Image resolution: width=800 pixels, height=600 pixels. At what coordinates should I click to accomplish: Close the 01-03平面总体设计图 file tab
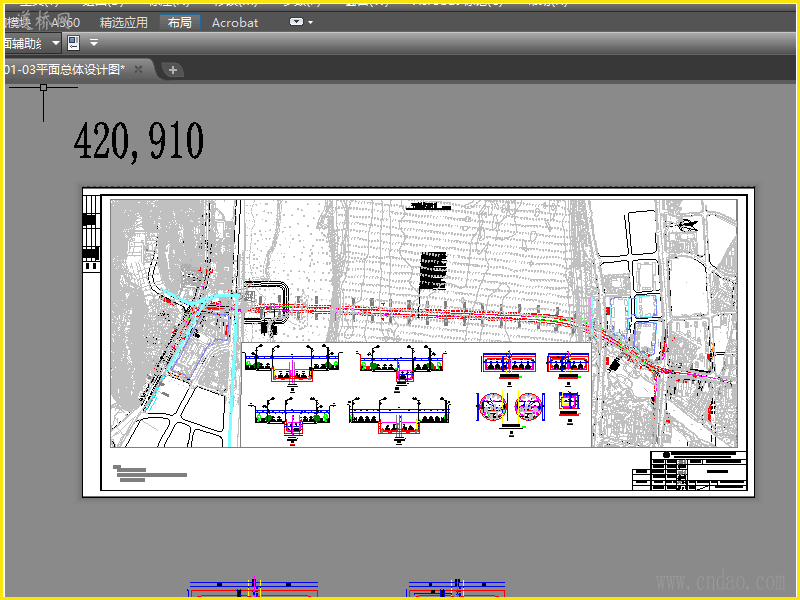[138, 69]
